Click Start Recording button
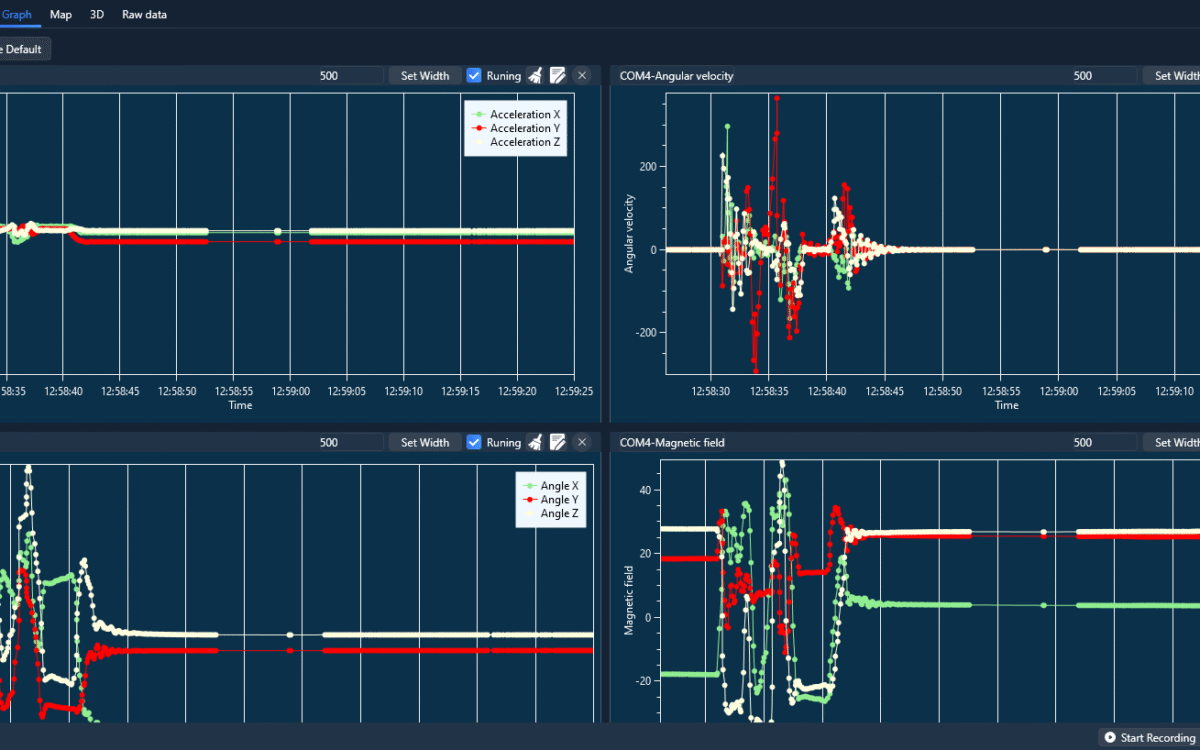This screenshot has height=750, width=1200. click(1148, 738)
